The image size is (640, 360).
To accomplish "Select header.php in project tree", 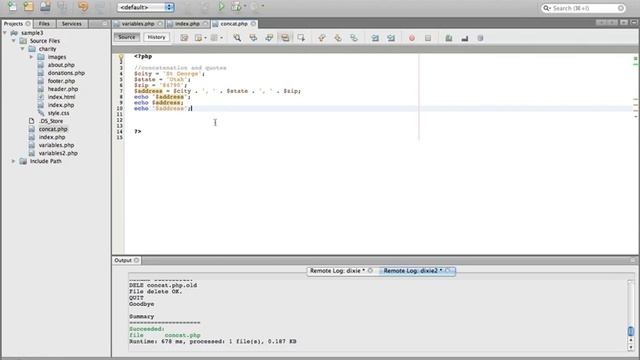I will click(63, 89).
